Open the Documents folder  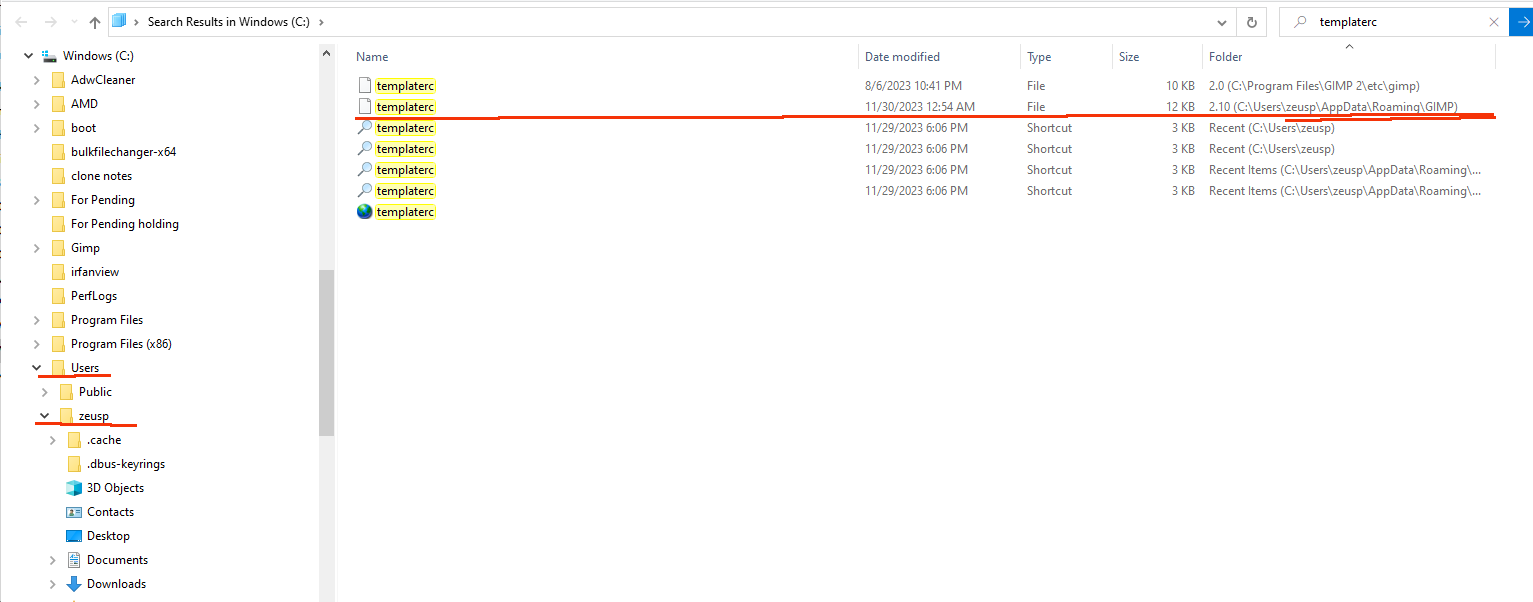coord(117,560)
